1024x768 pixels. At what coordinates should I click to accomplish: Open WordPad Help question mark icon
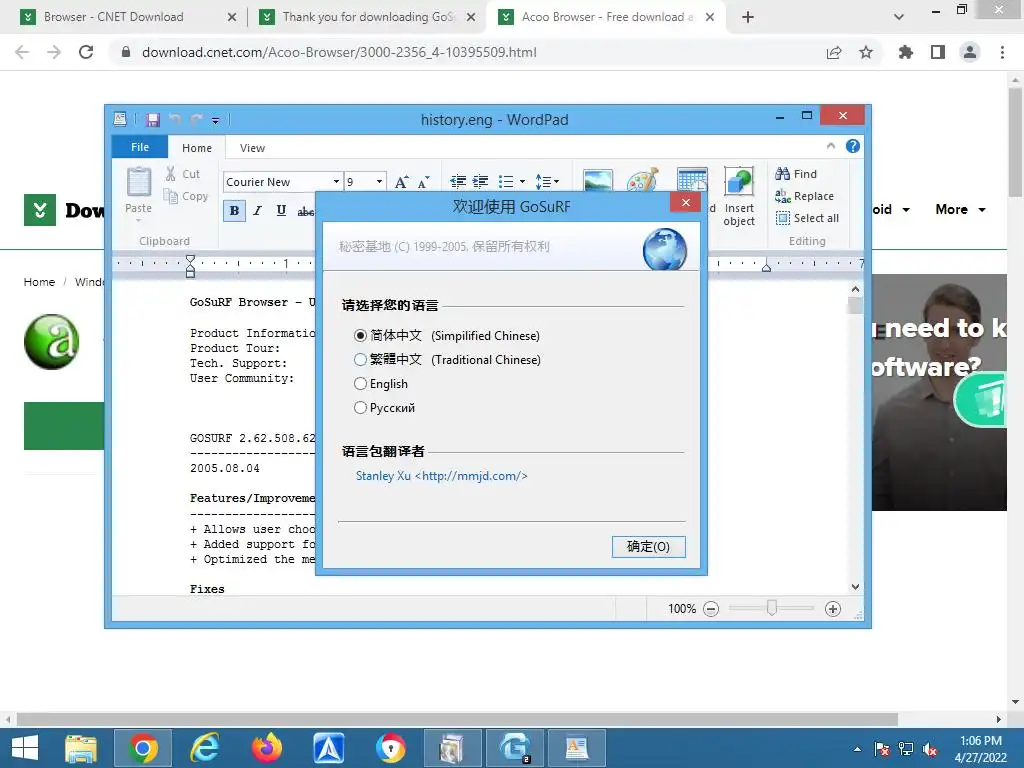point(853,146)
